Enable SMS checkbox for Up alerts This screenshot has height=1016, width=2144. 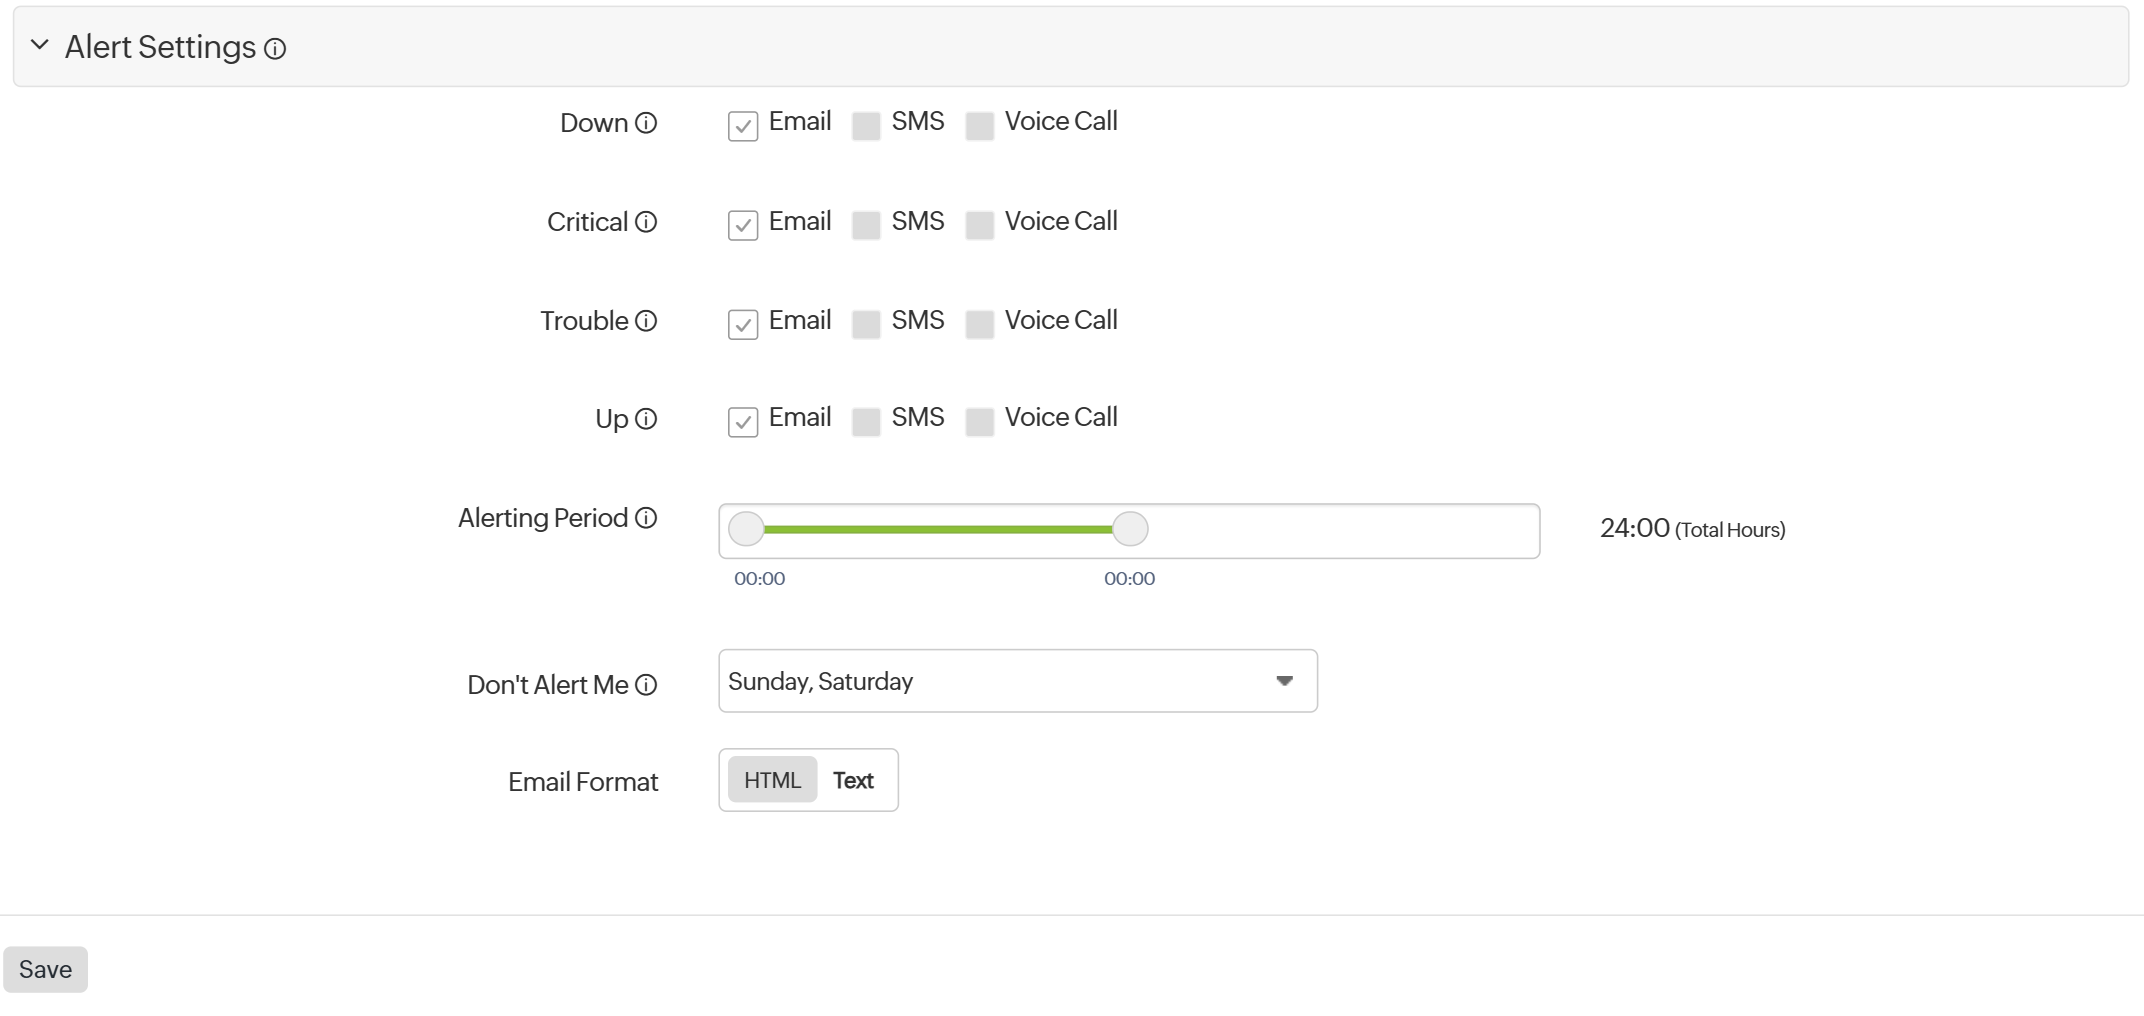pyautogui.click(x=866, y=422)
